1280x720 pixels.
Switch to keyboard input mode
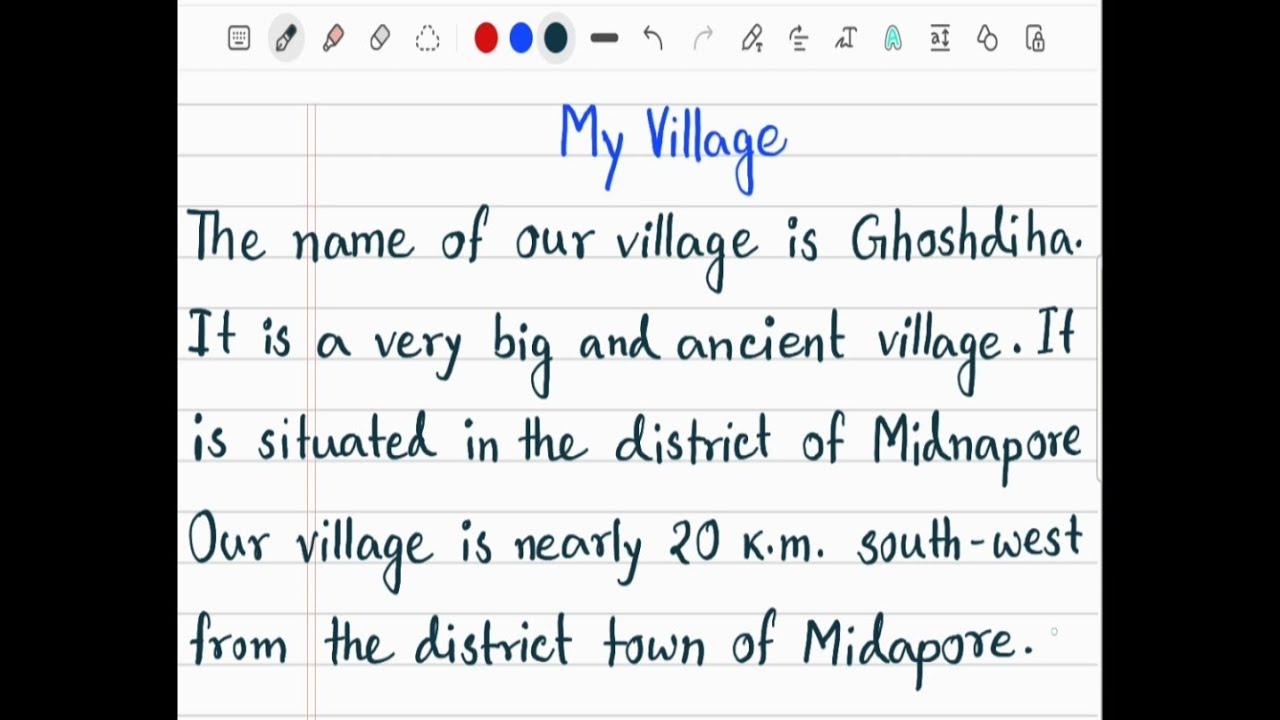tap(239, 39)
